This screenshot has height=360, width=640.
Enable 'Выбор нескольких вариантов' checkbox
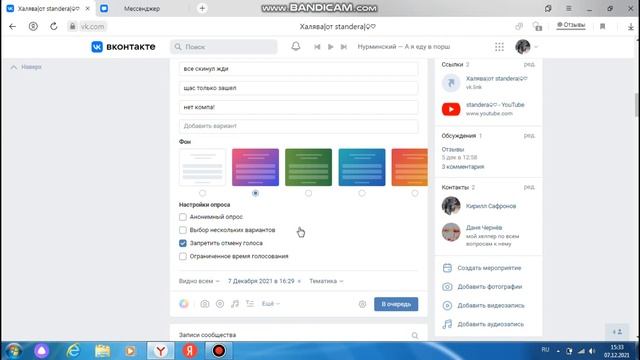click(x=183, y=230)
